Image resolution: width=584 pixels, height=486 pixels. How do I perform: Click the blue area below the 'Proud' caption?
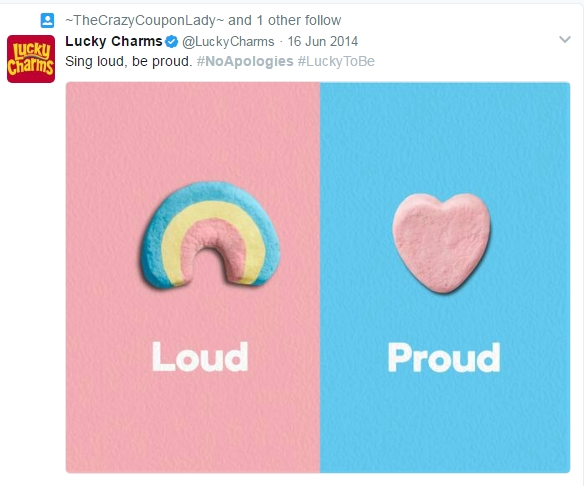click(x=445, y=423)
